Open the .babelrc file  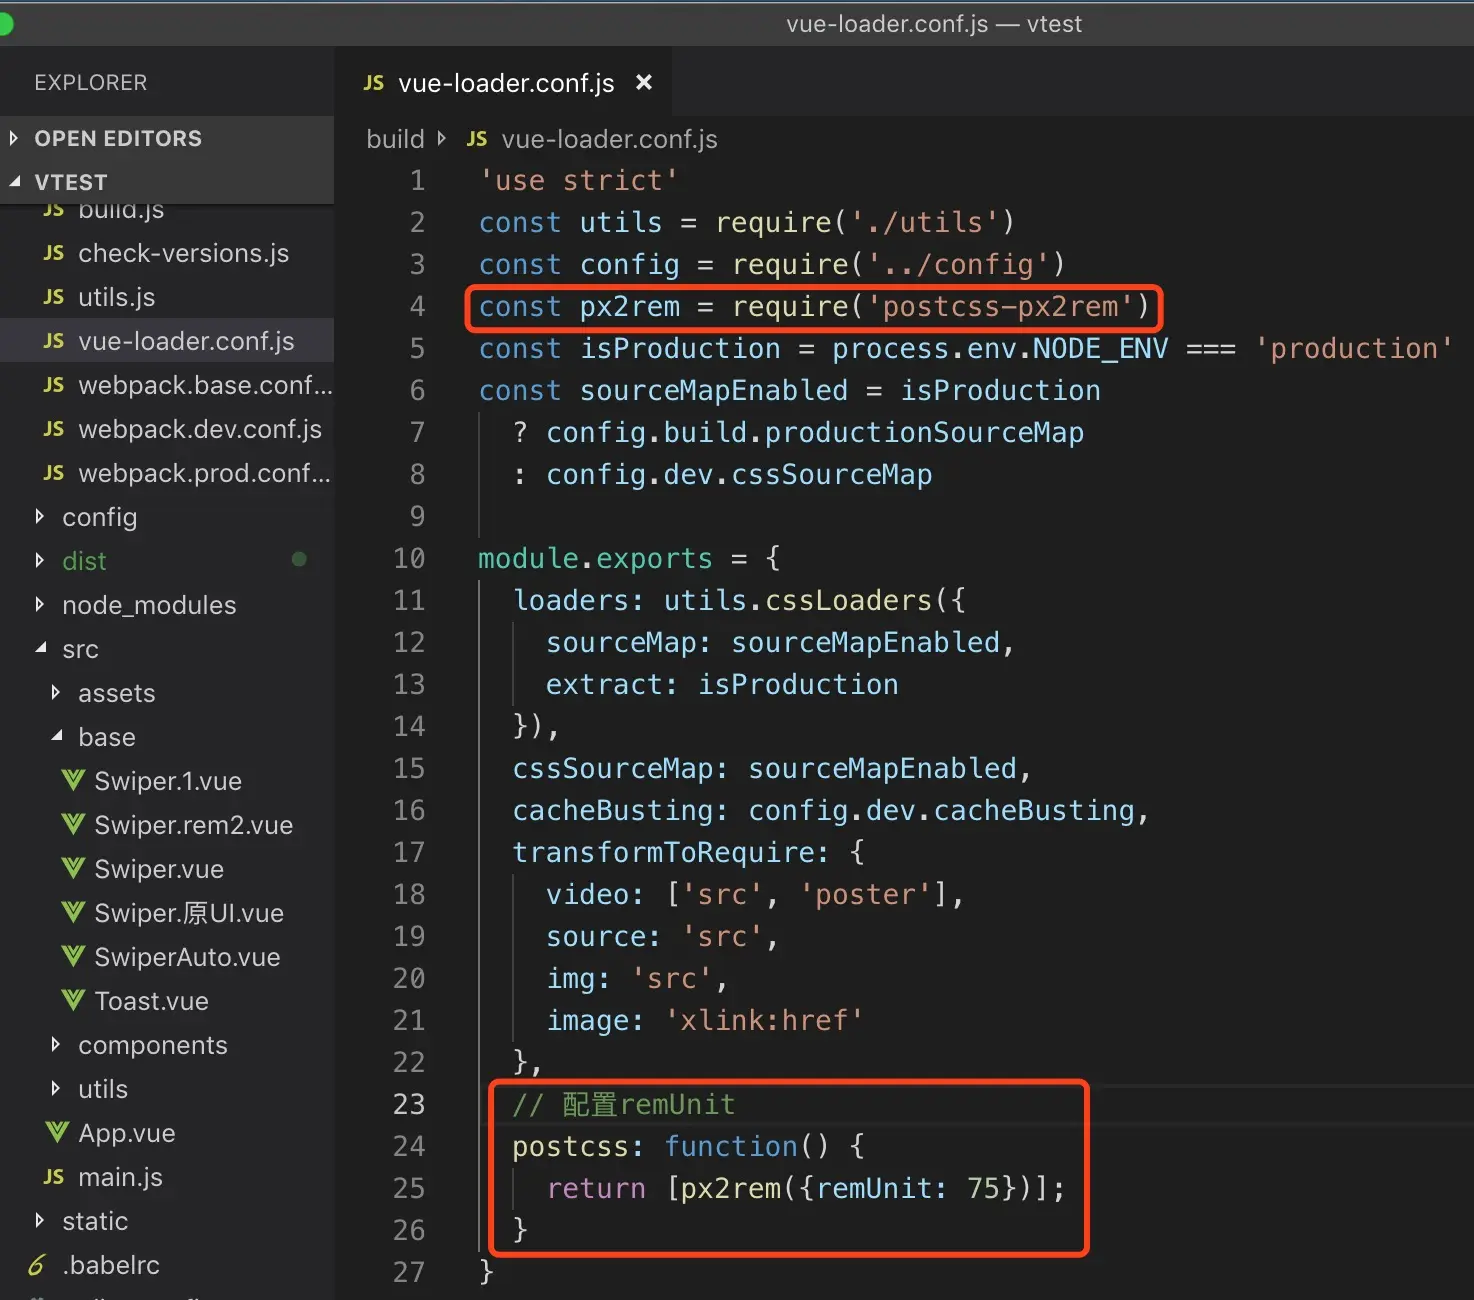click(110, 1266)
